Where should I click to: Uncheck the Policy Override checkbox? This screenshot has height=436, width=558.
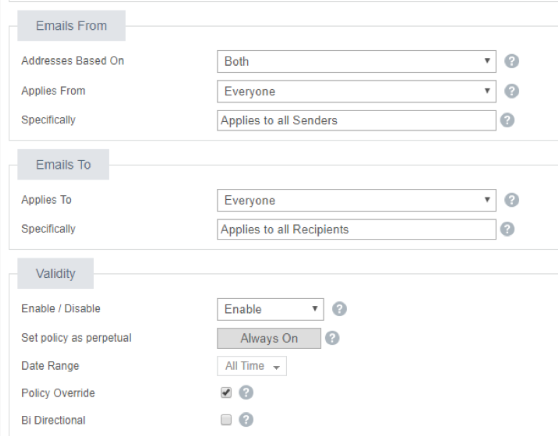pyautogui.click(x=226, y=393)
